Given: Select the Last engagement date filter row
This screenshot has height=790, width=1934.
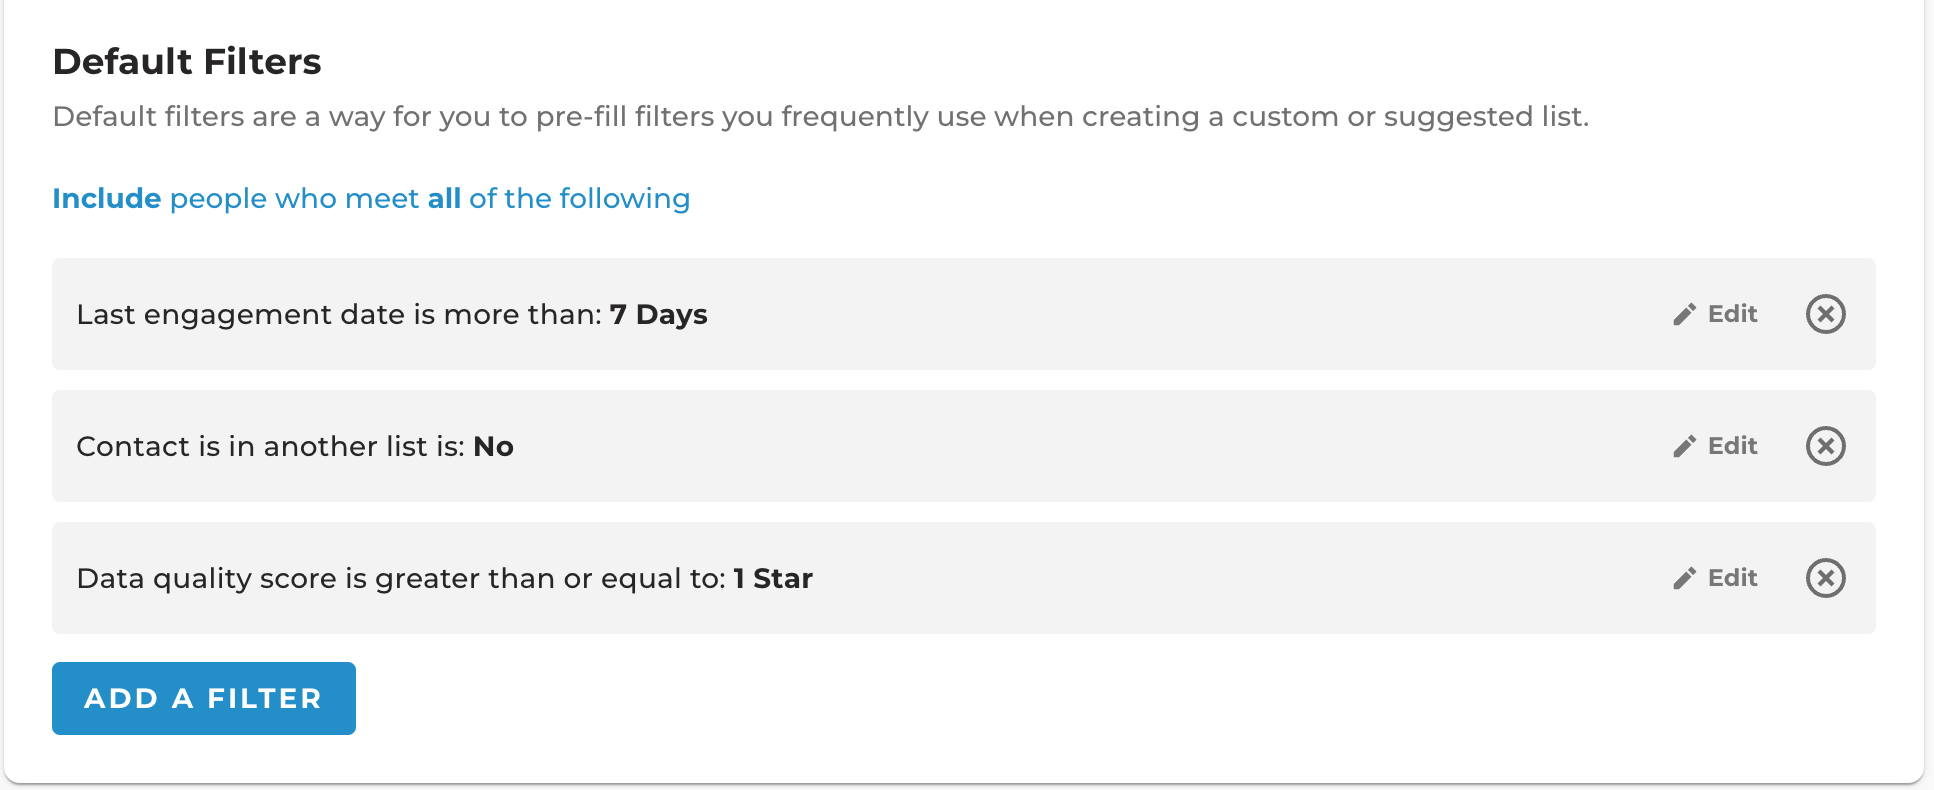Looking at the screenshot, I should point(964,314).
